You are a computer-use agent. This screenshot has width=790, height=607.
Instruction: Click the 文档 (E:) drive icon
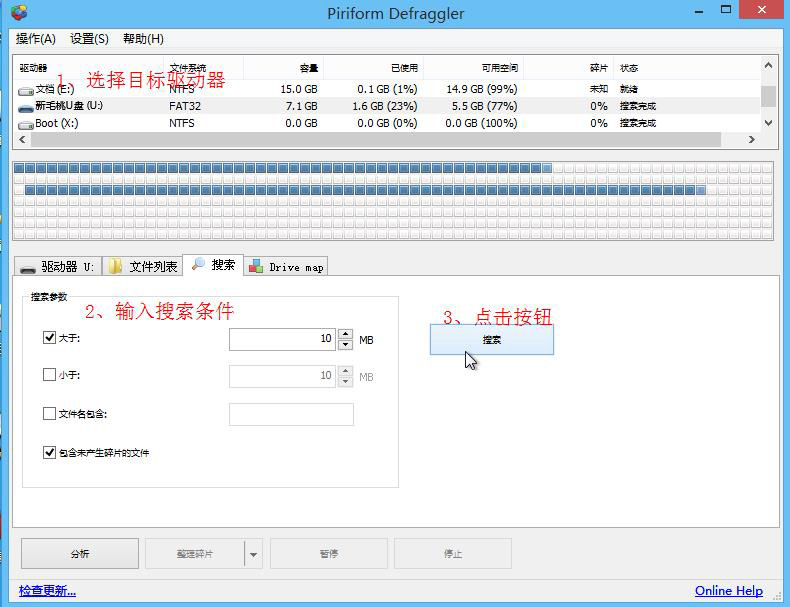(26, 91)
